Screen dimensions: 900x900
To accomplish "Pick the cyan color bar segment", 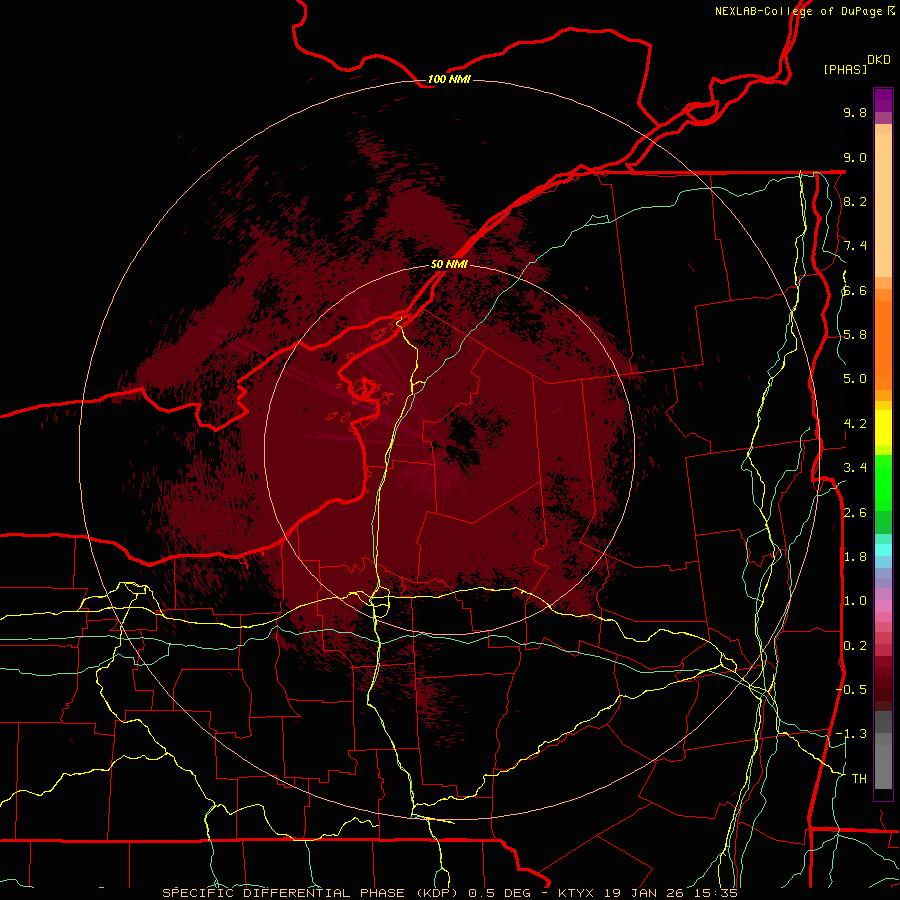I will pyautogui.click(x=883, y=550).
